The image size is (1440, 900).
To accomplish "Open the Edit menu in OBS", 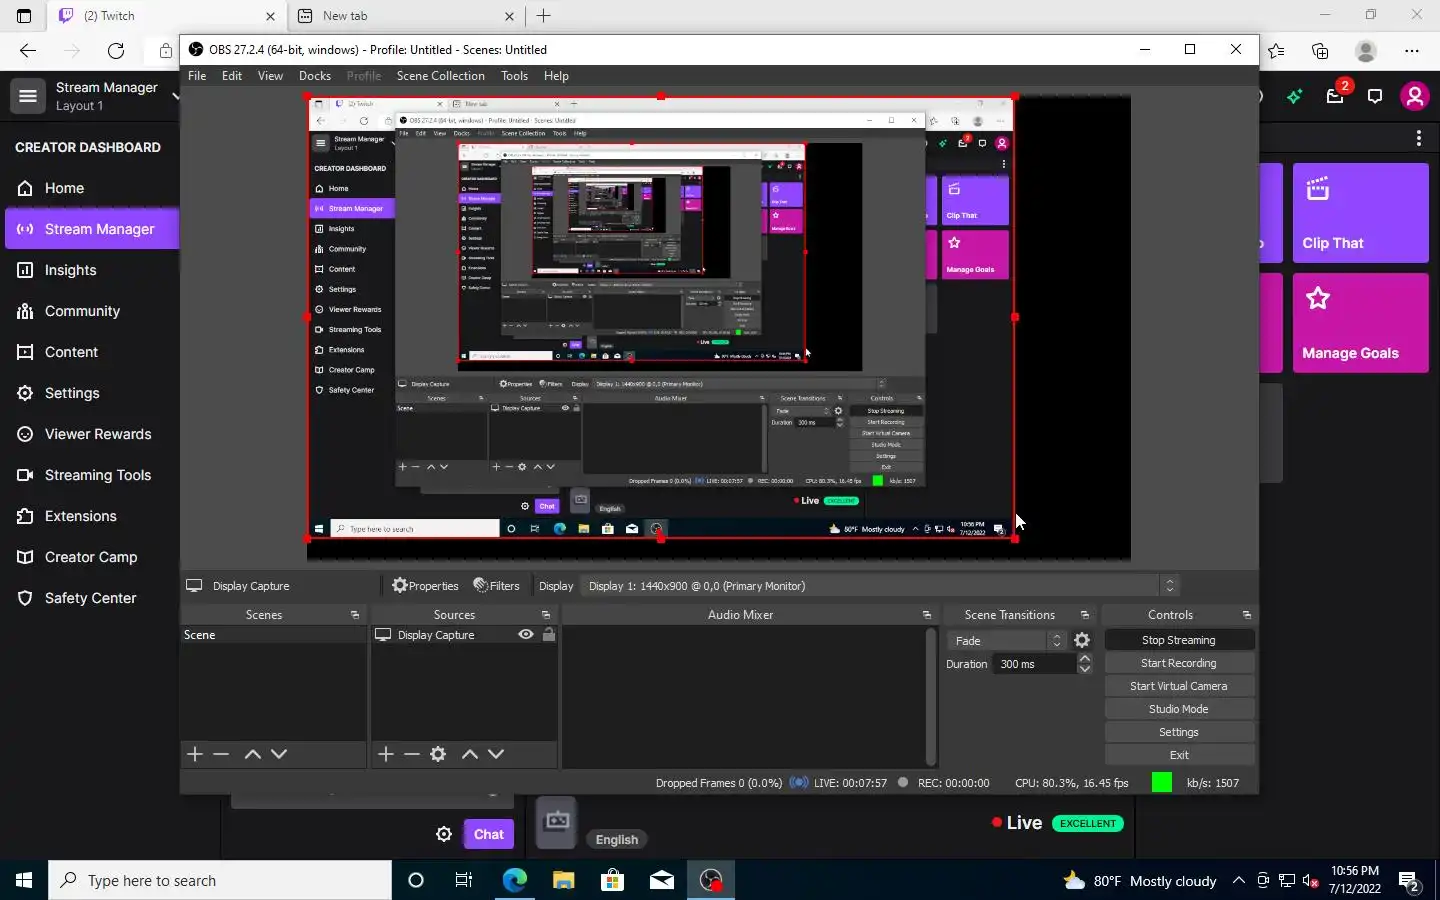I will 232,76.
